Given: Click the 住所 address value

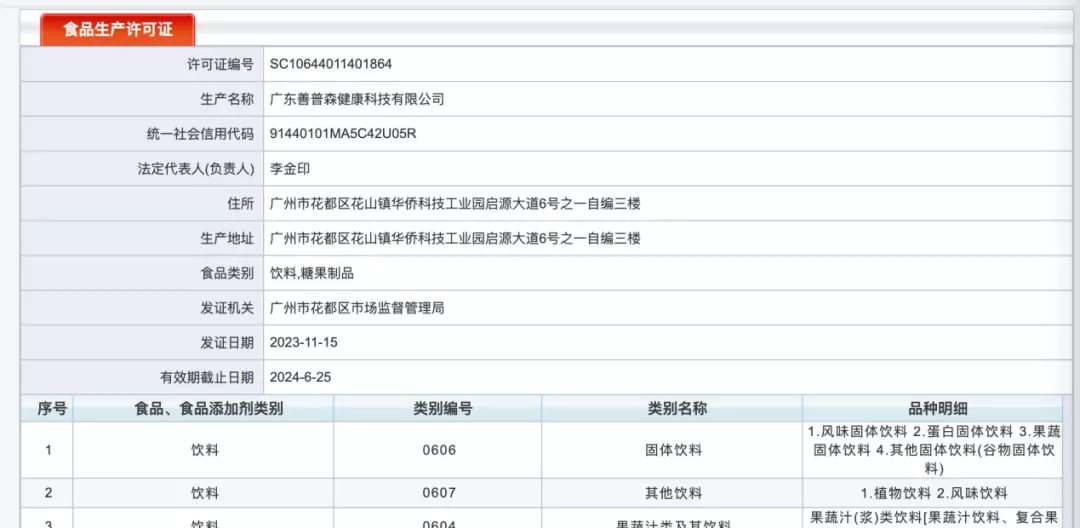Looking at the screenshot, I should 455,204.
